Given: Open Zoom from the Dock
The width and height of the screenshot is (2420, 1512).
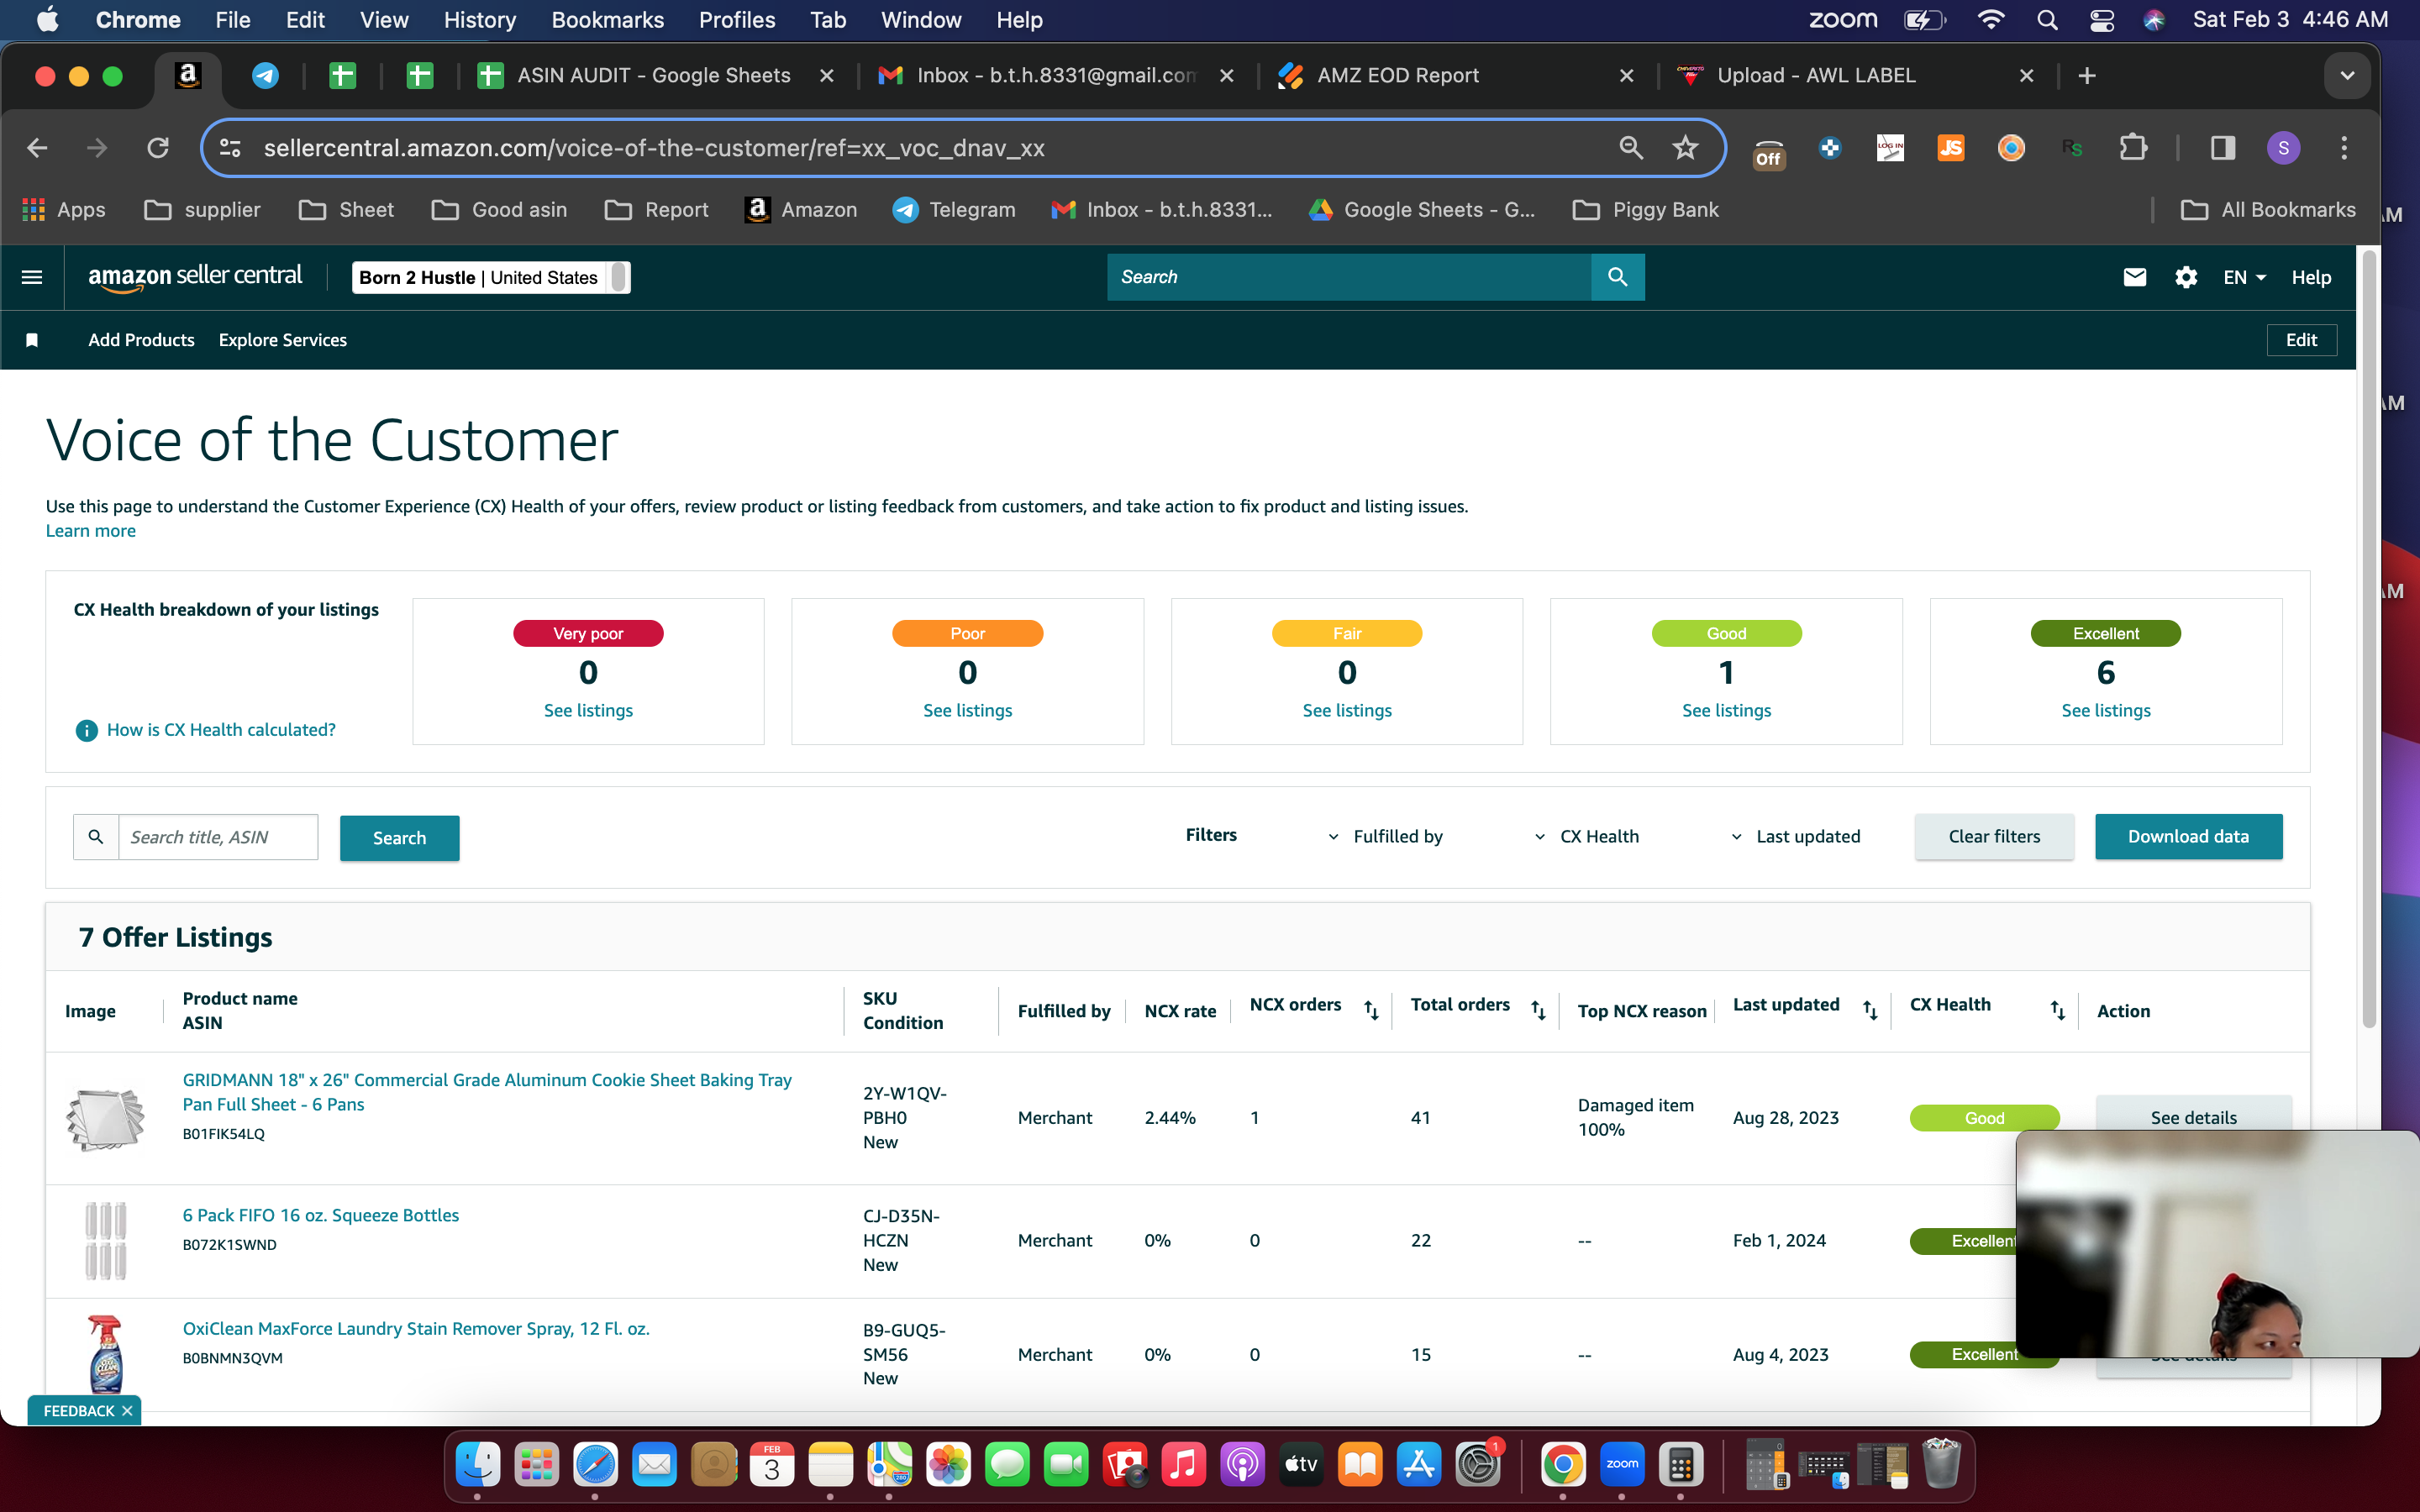Looking at the screenshot, I should pos(1621,1465).
